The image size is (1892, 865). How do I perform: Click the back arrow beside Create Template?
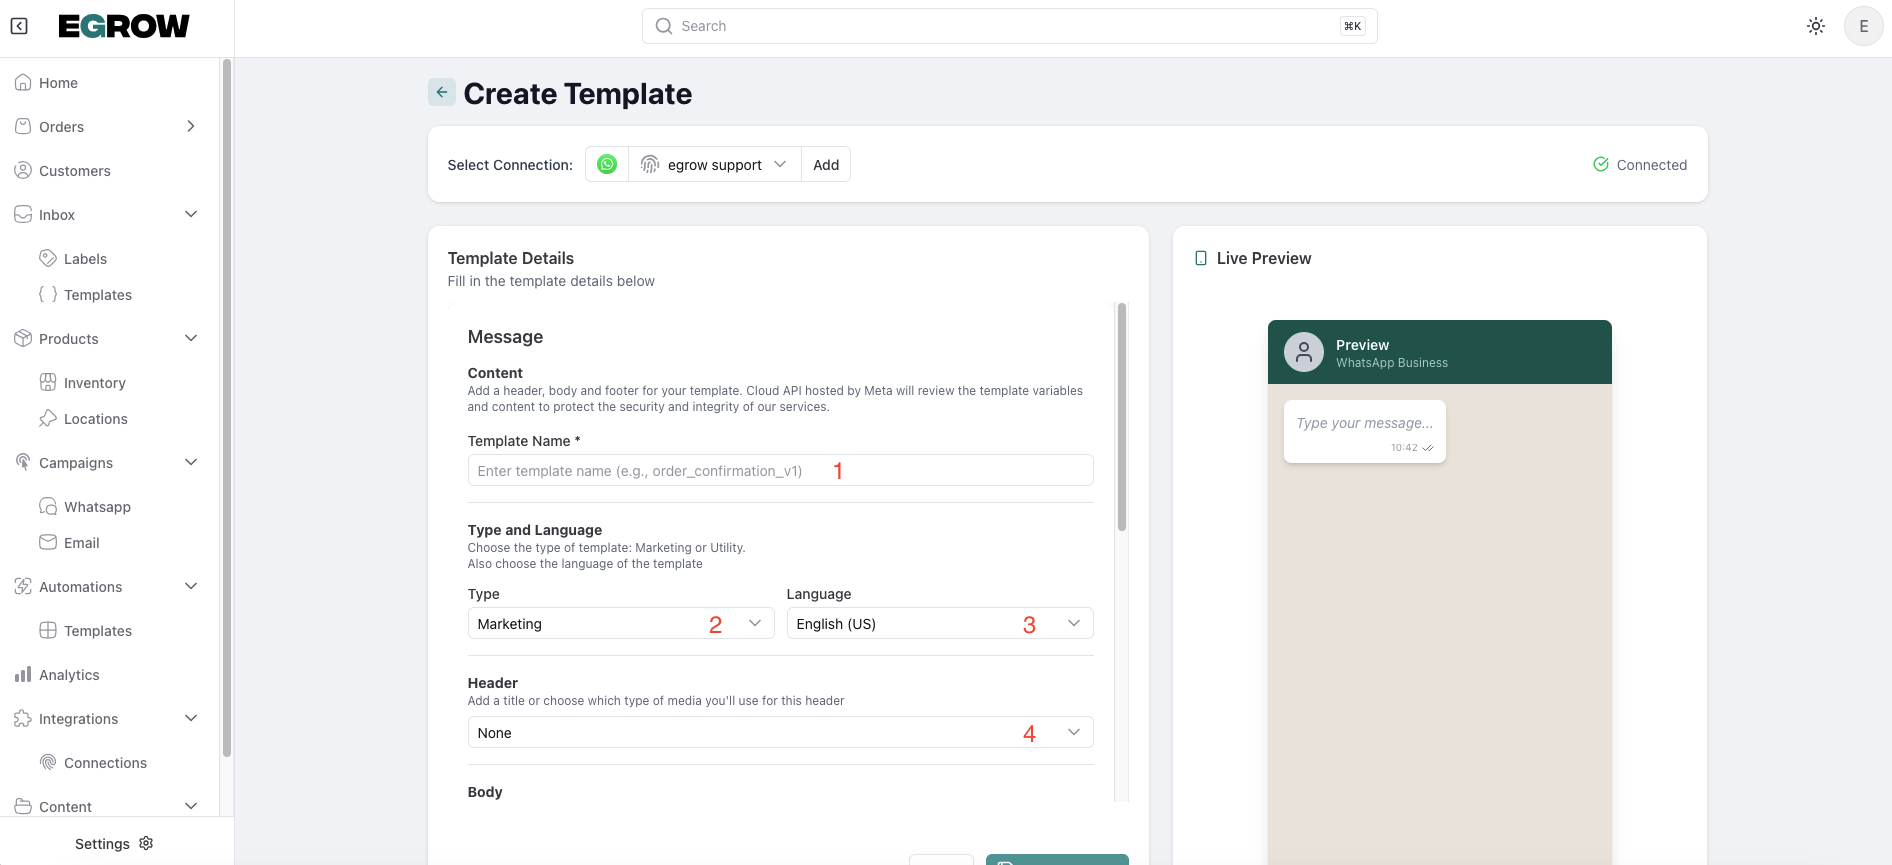coord(441,92)
